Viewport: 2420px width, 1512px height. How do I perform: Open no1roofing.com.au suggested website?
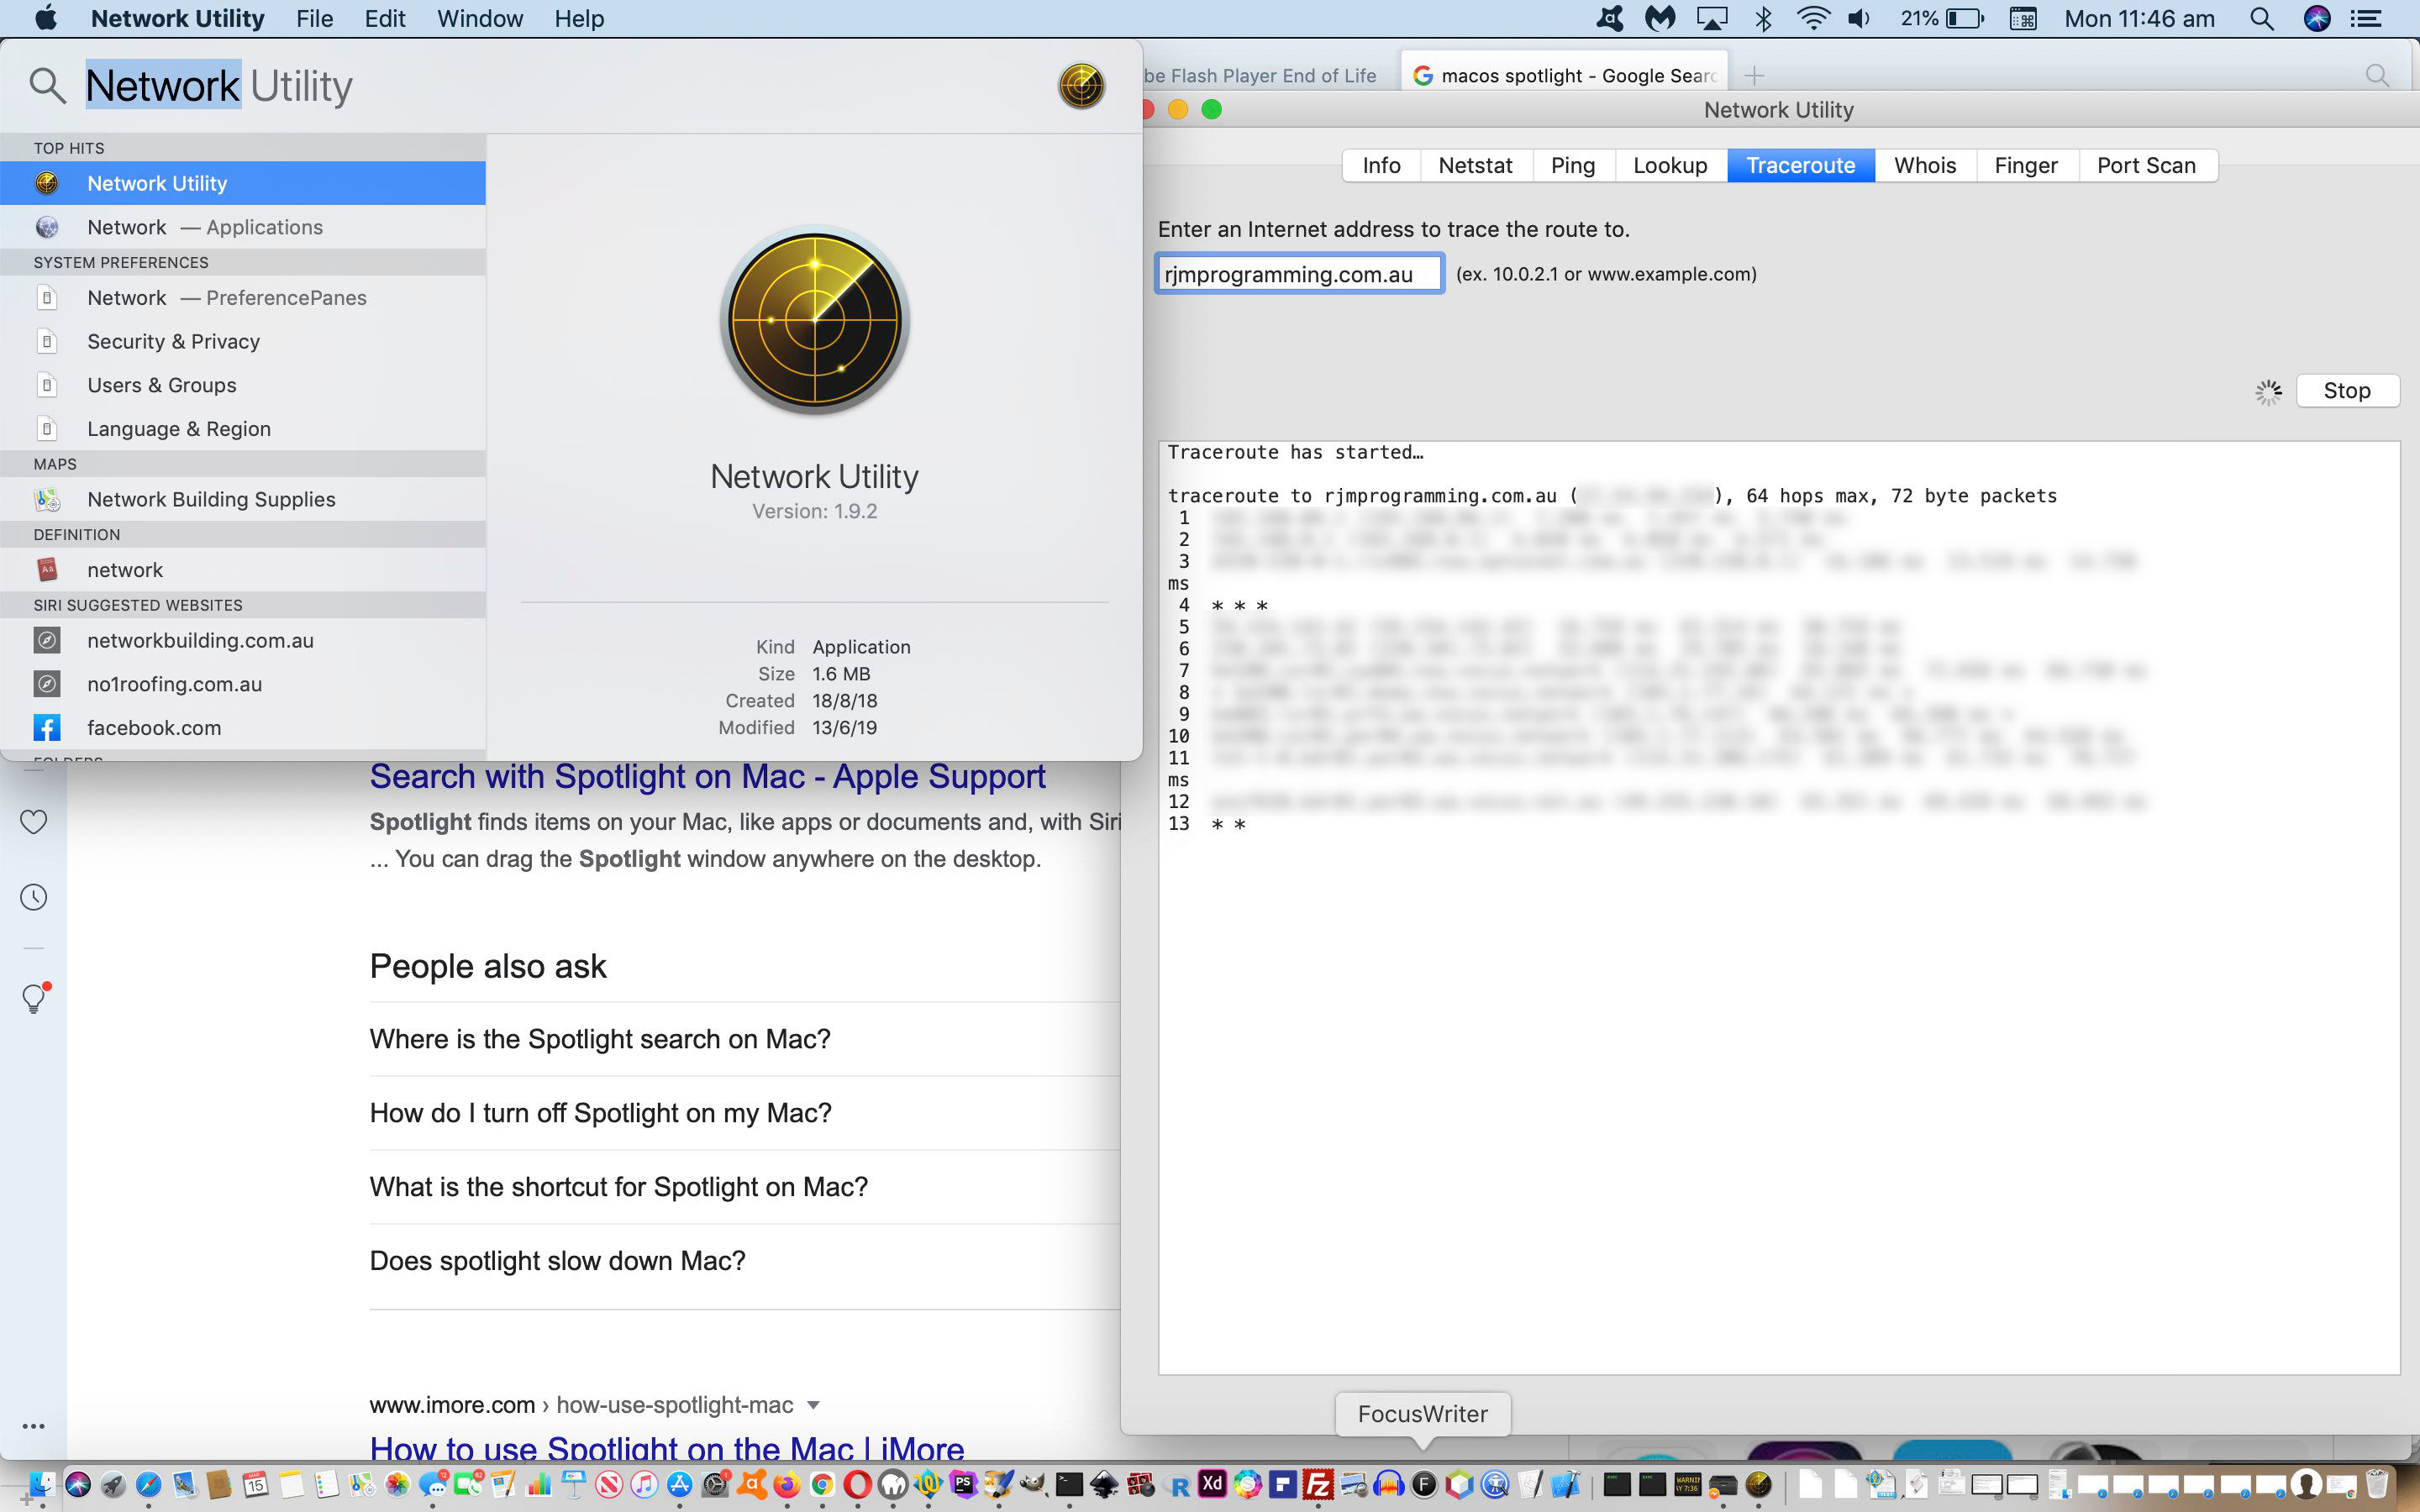click(x=243, y=684)
